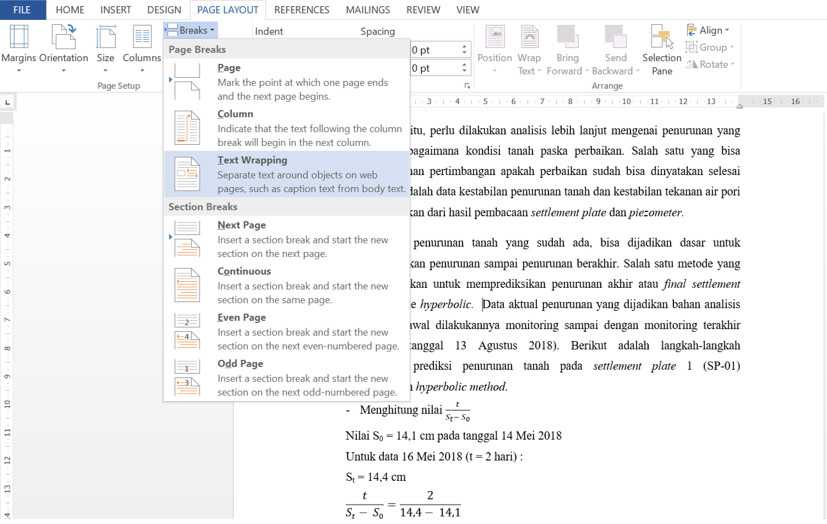This screenshot has height=524, width=827.
Task: Click the Page break icon
Action: pos(187,82)
